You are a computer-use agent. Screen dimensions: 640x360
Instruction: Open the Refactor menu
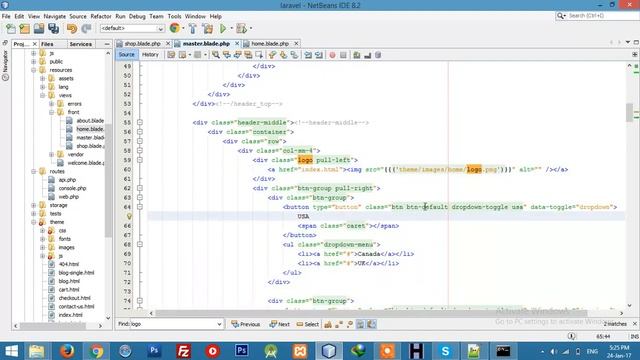tap(101, 16)
